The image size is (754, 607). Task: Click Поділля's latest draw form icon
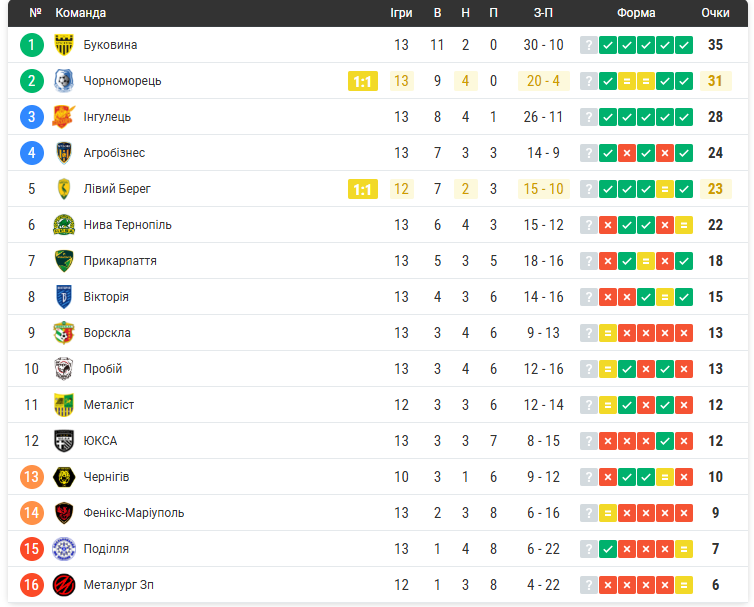pos(684,549)
